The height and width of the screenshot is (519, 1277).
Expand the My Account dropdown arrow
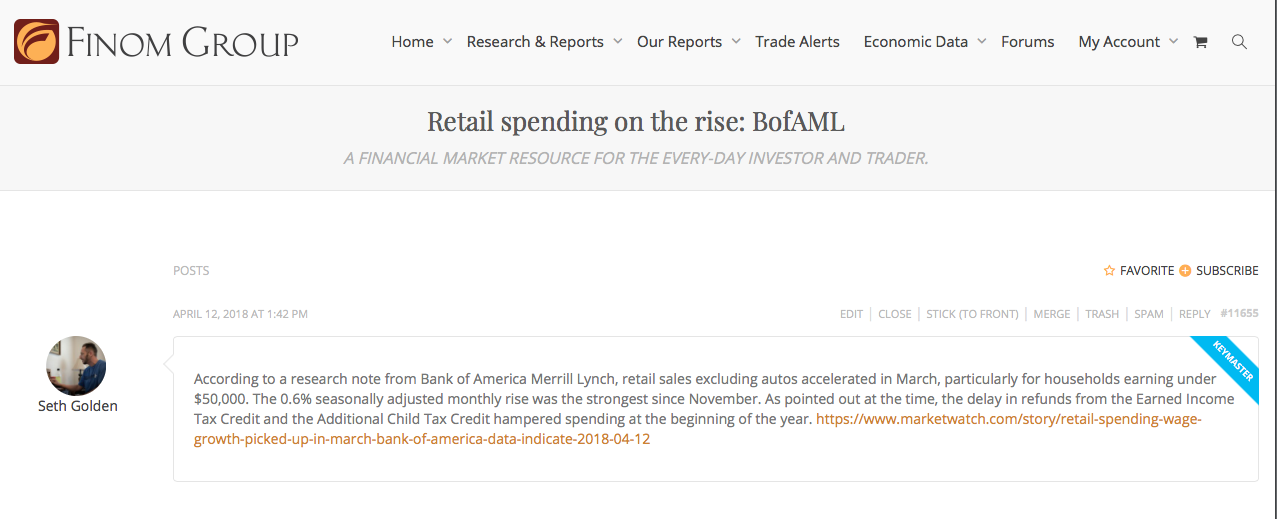(x=1173, y=41)
